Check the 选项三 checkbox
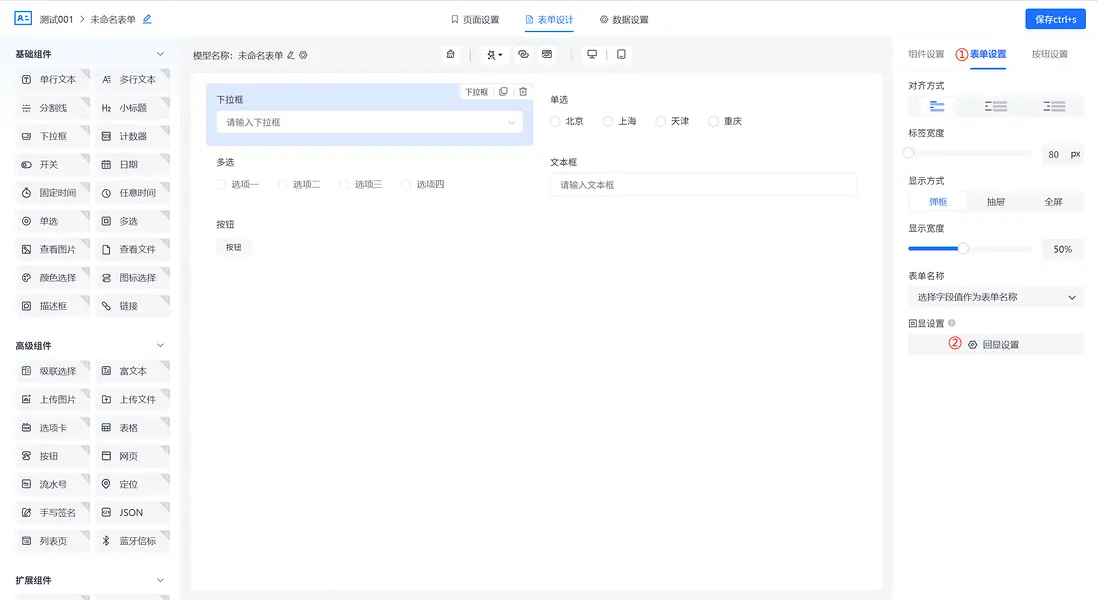 coord(344,185)
